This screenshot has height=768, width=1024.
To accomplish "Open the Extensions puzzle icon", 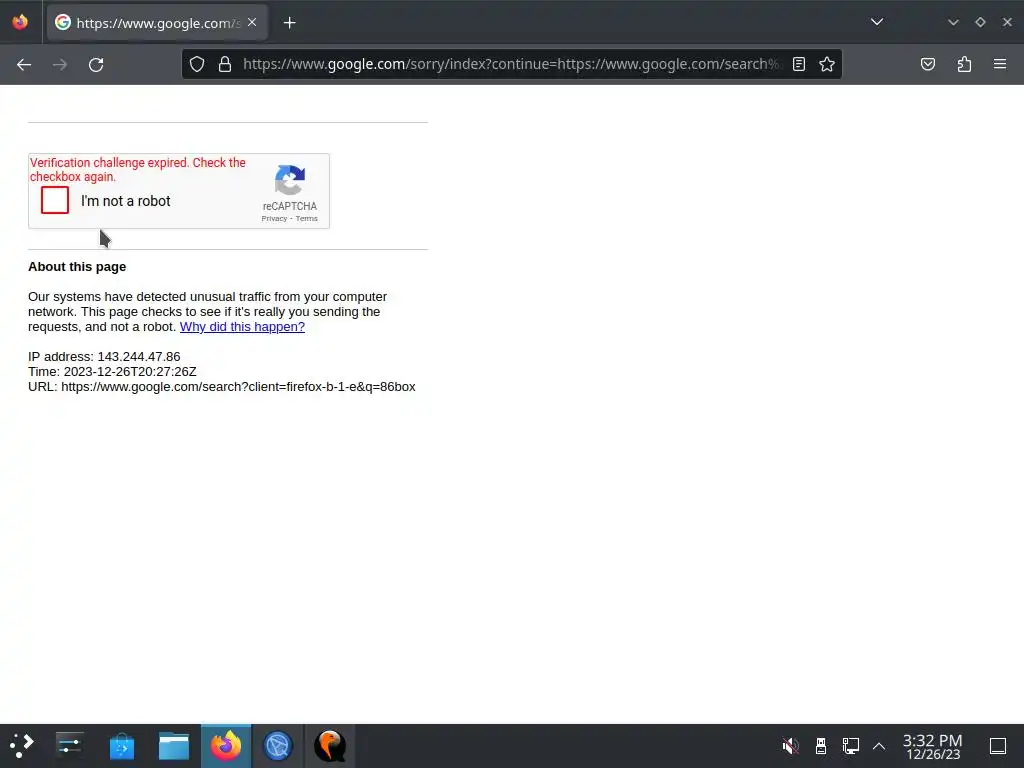I will coord(964,64).
